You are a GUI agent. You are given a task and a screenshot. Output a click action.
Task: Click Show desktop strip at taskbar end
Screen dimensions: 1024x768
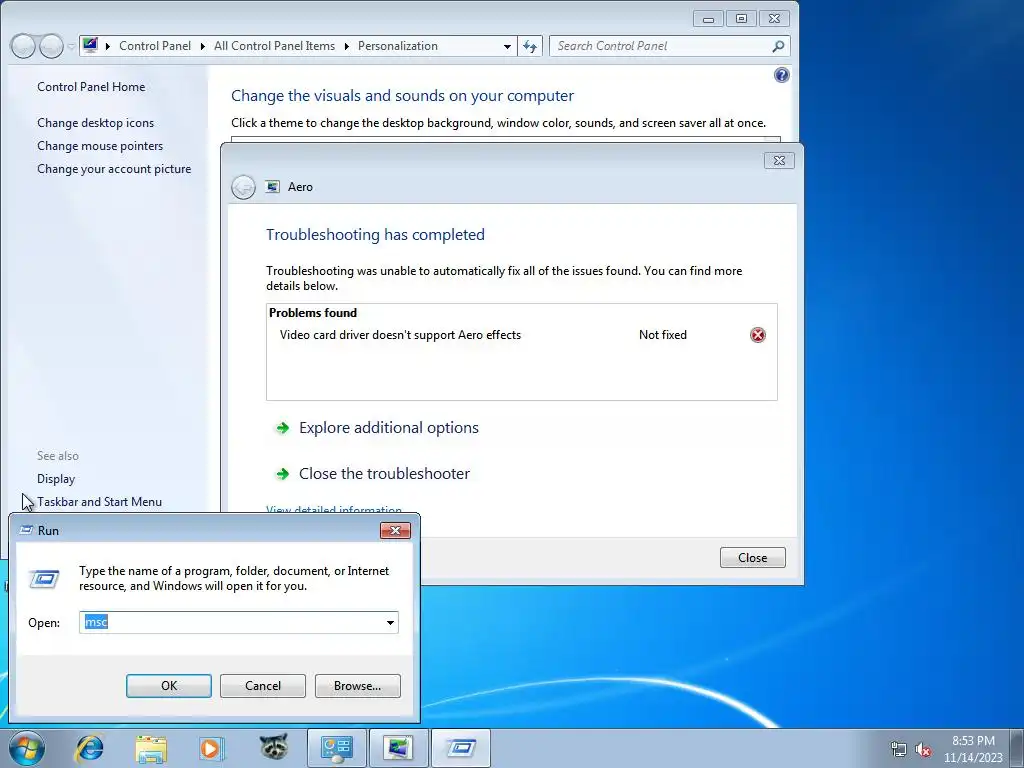[x=1018, y=748]
